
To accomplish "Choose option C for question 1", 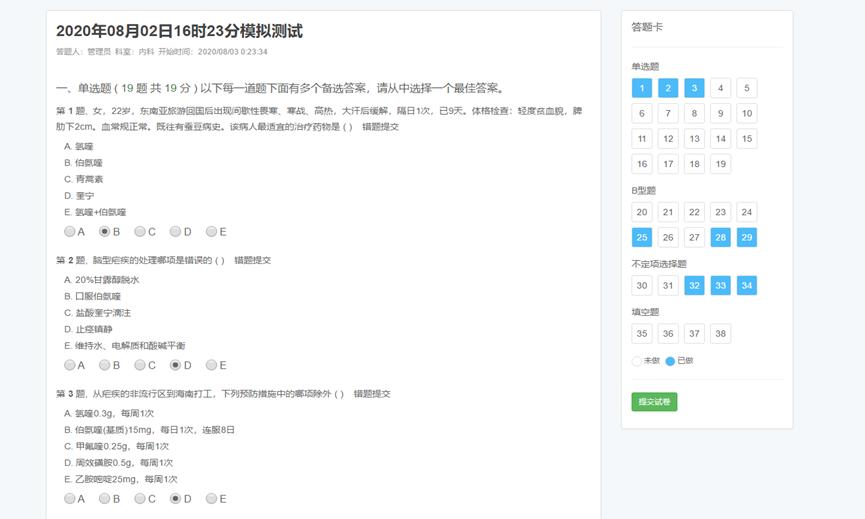I will [x=140, y=232].
